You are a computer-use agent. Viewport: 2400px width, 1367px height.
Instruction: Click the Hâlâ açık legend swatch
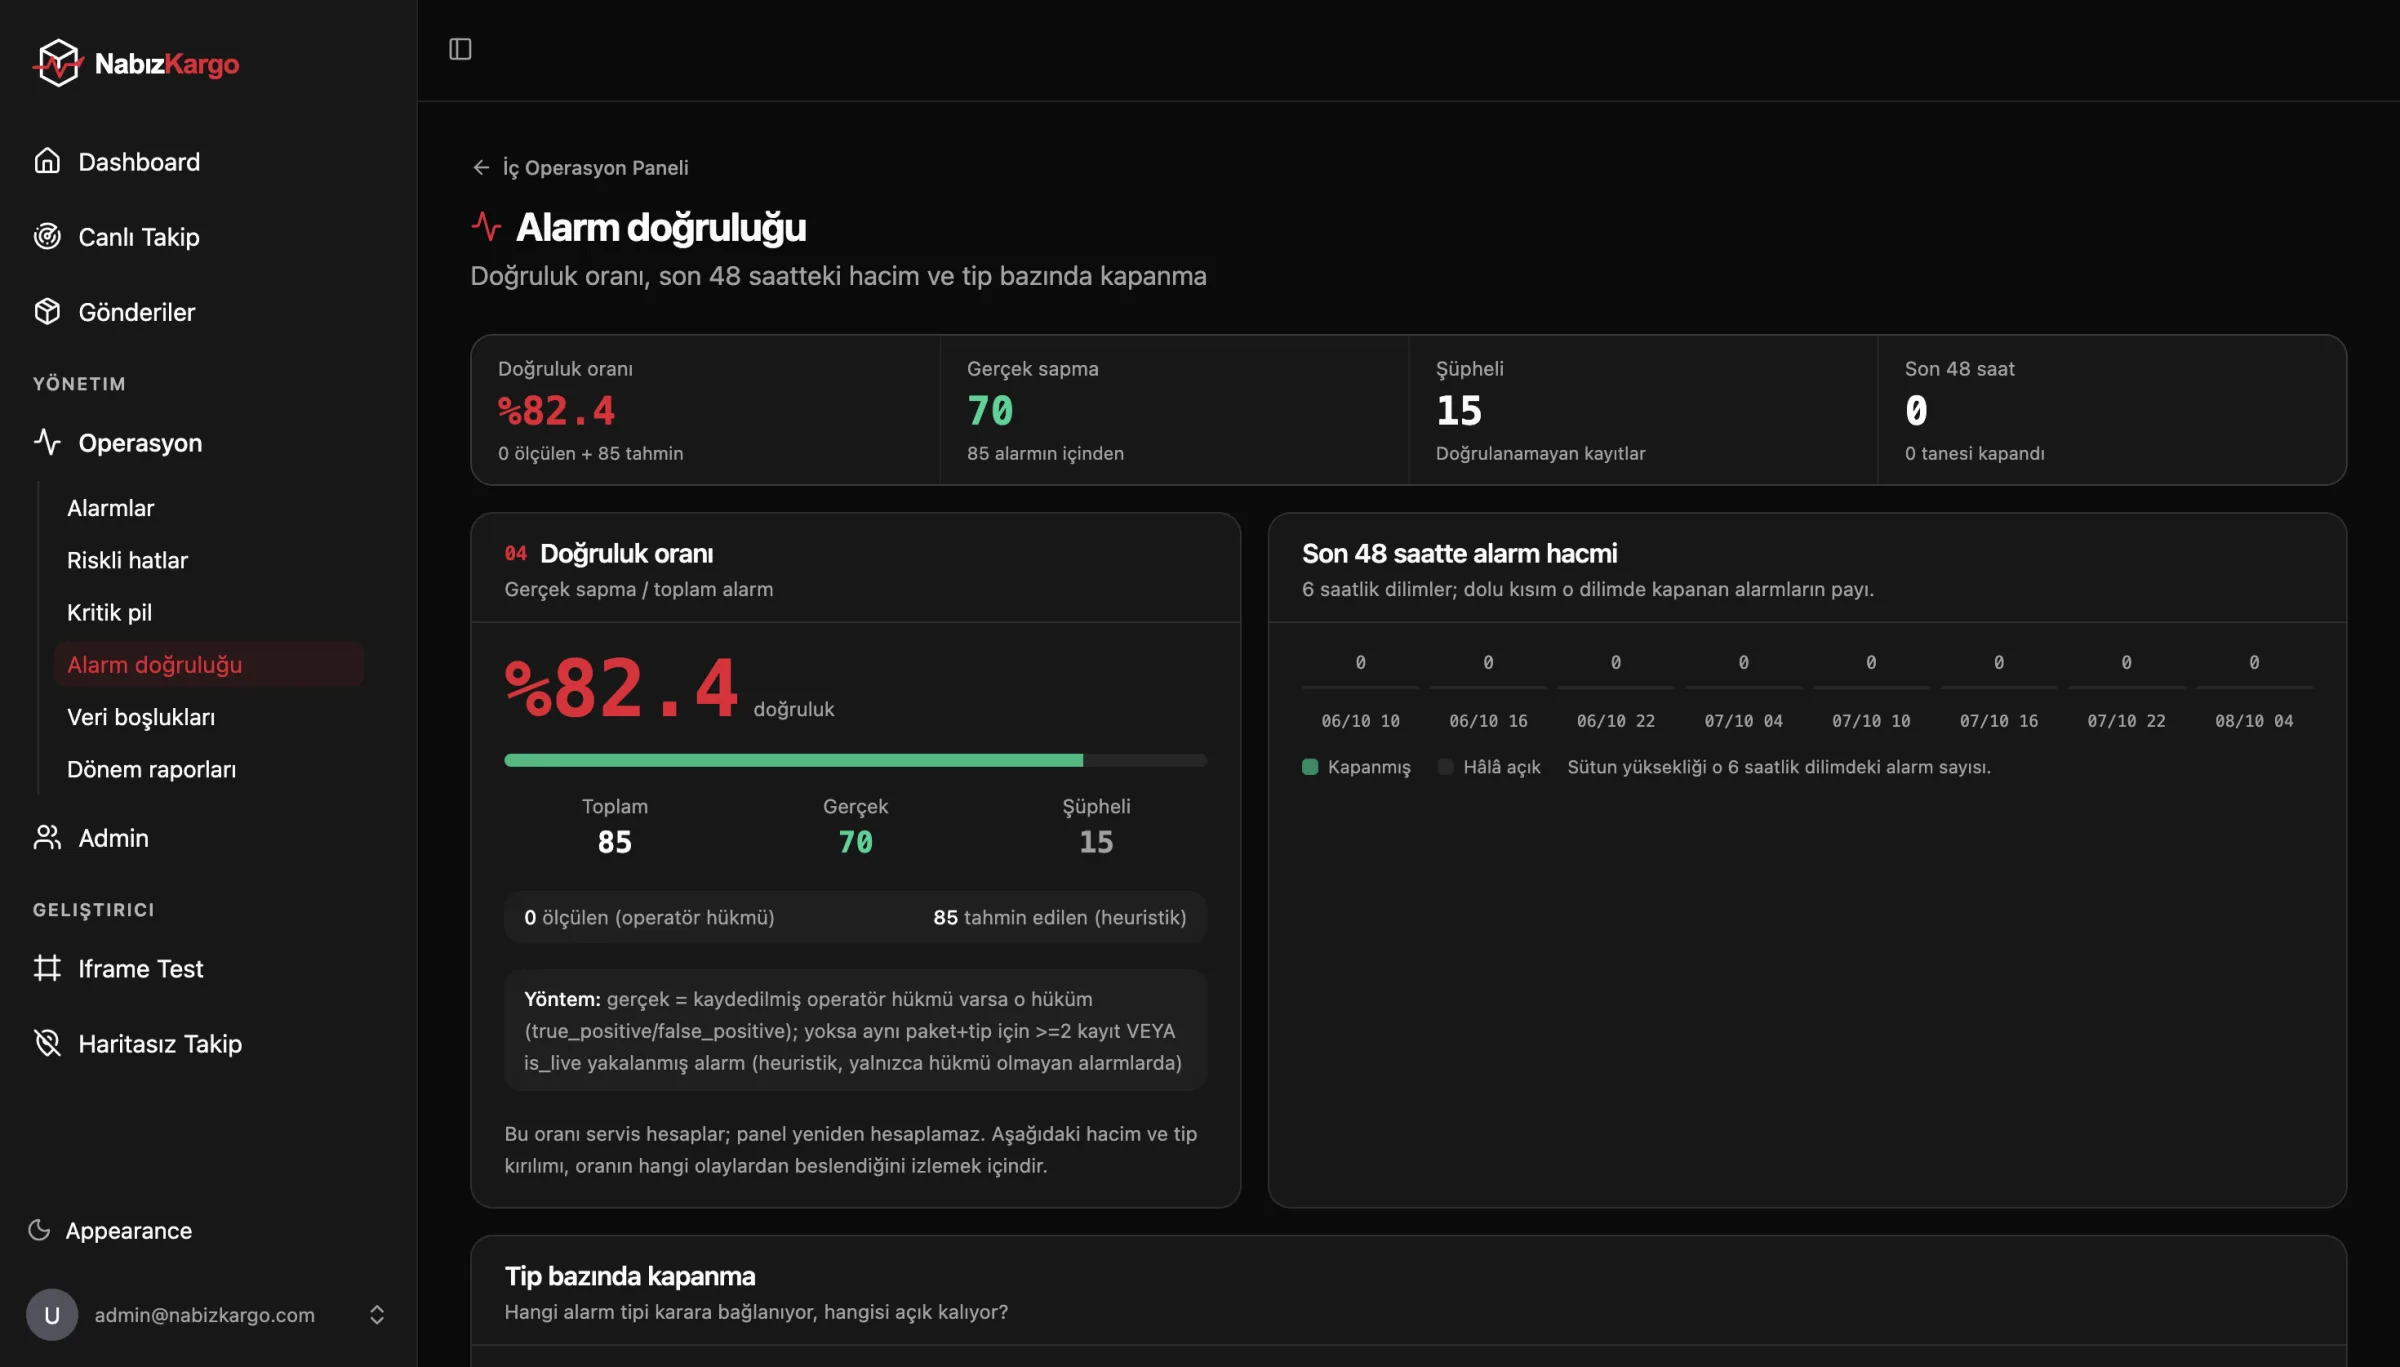[1445, 767]
